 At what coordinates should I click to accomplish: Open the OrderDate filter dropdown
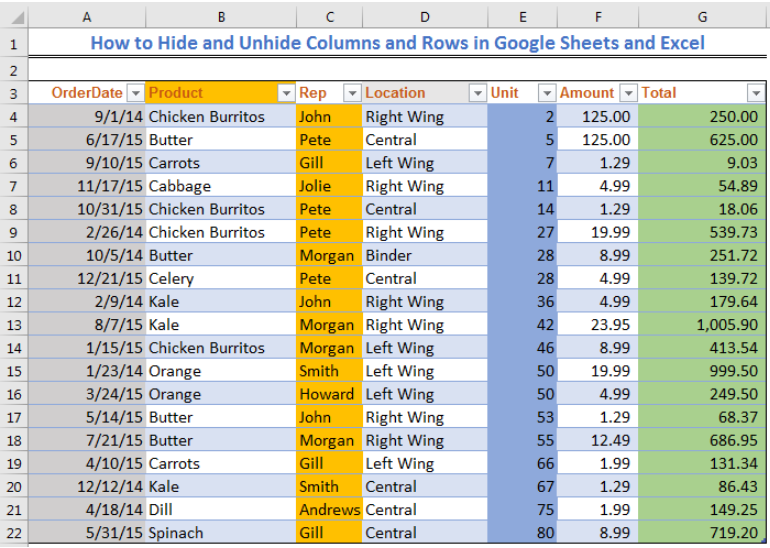tap(136, 93)
